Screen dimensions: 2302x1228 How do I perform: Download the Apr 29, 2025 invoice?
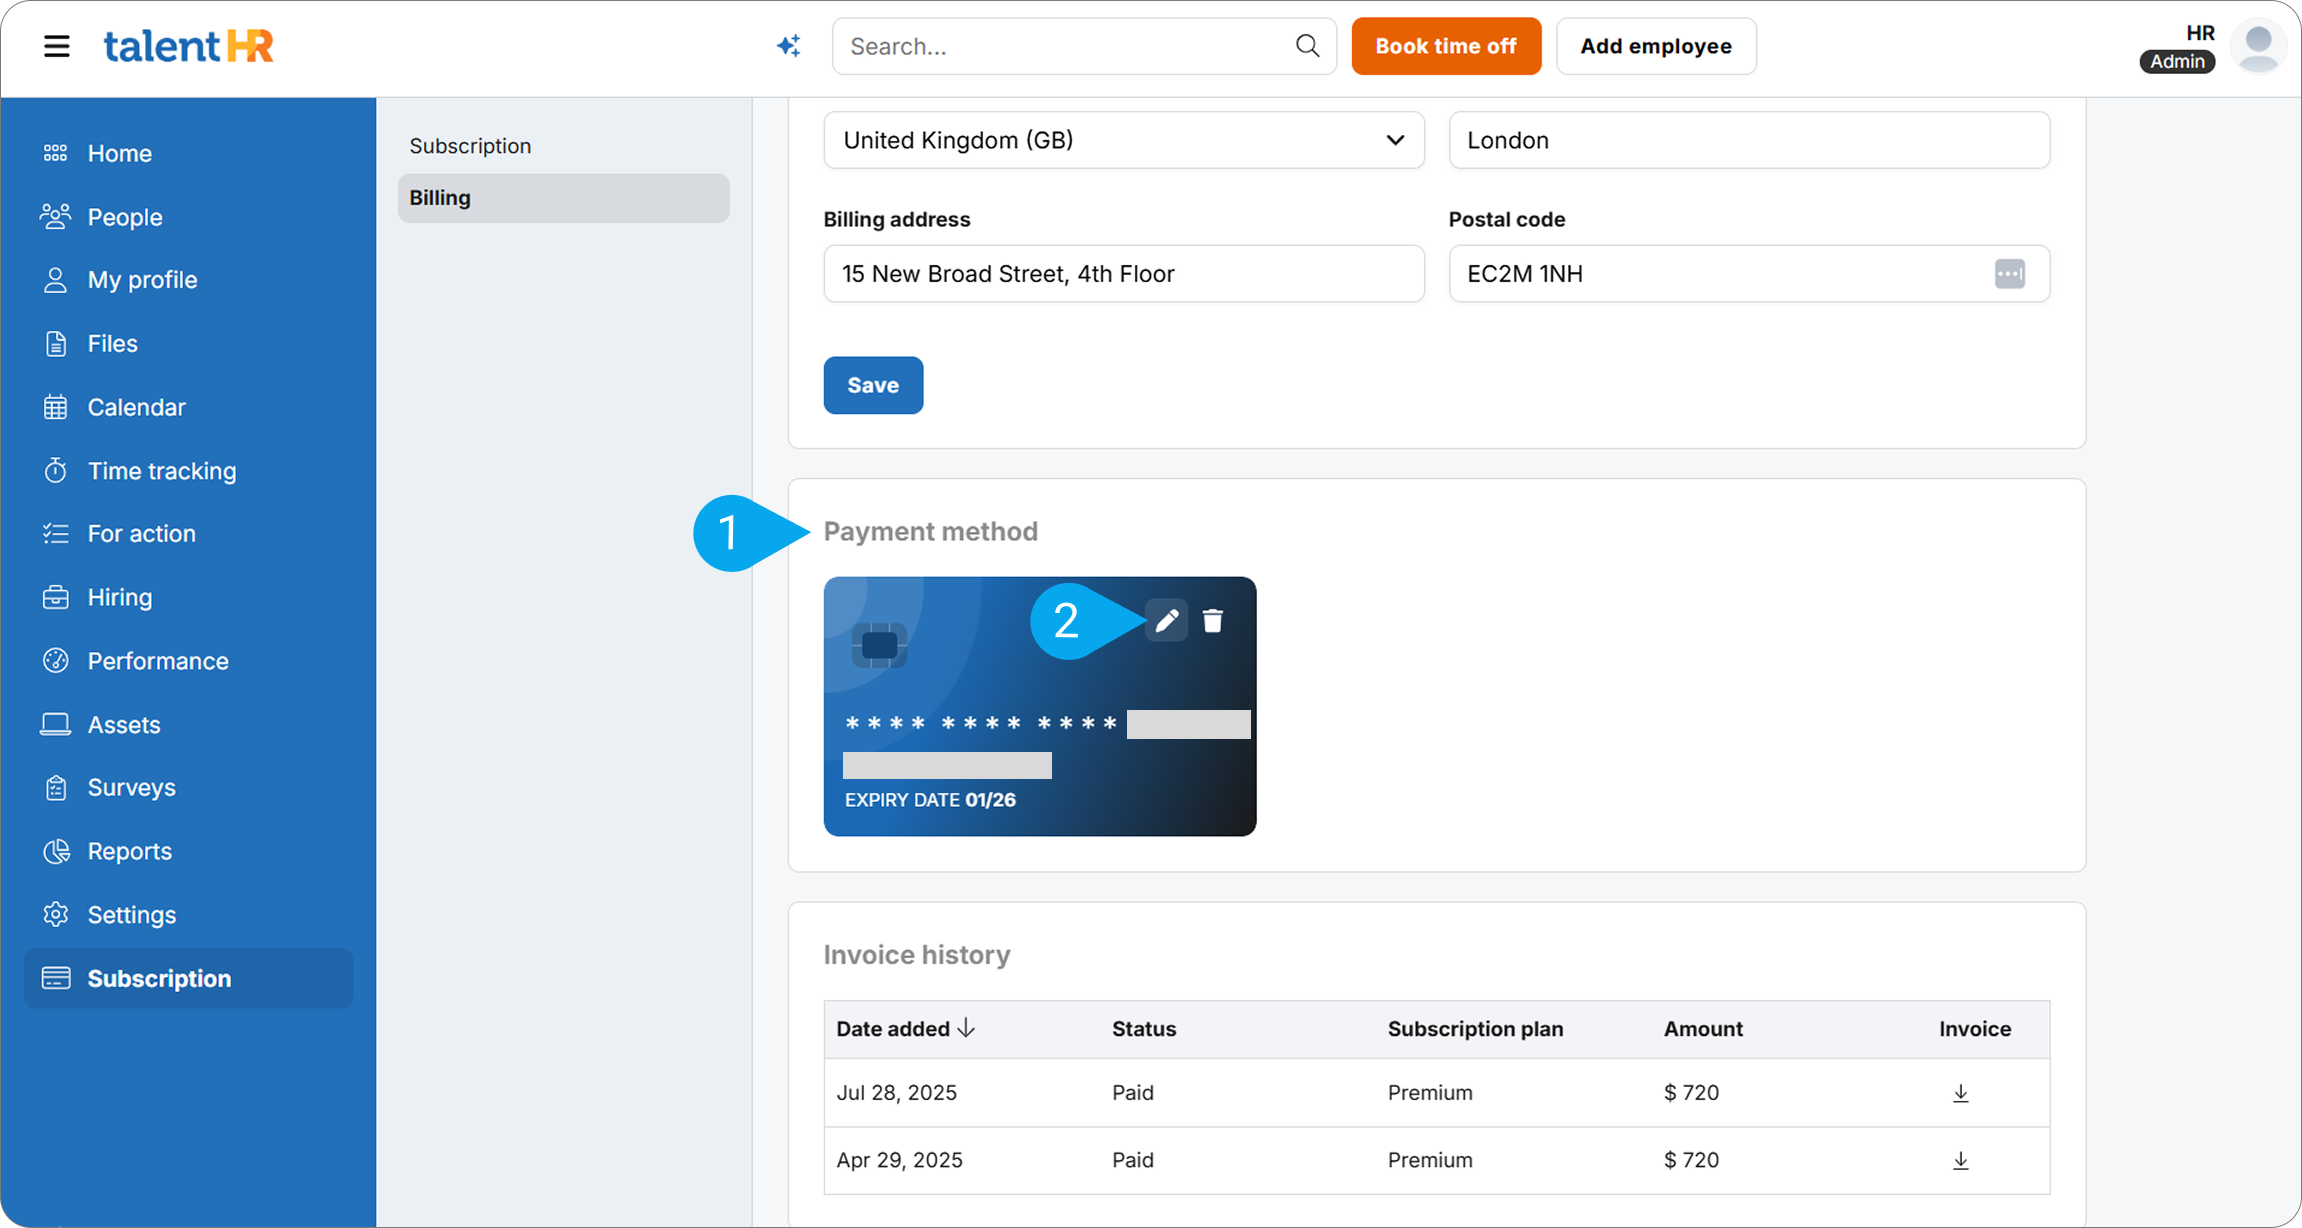(x=1960, y=1160)
